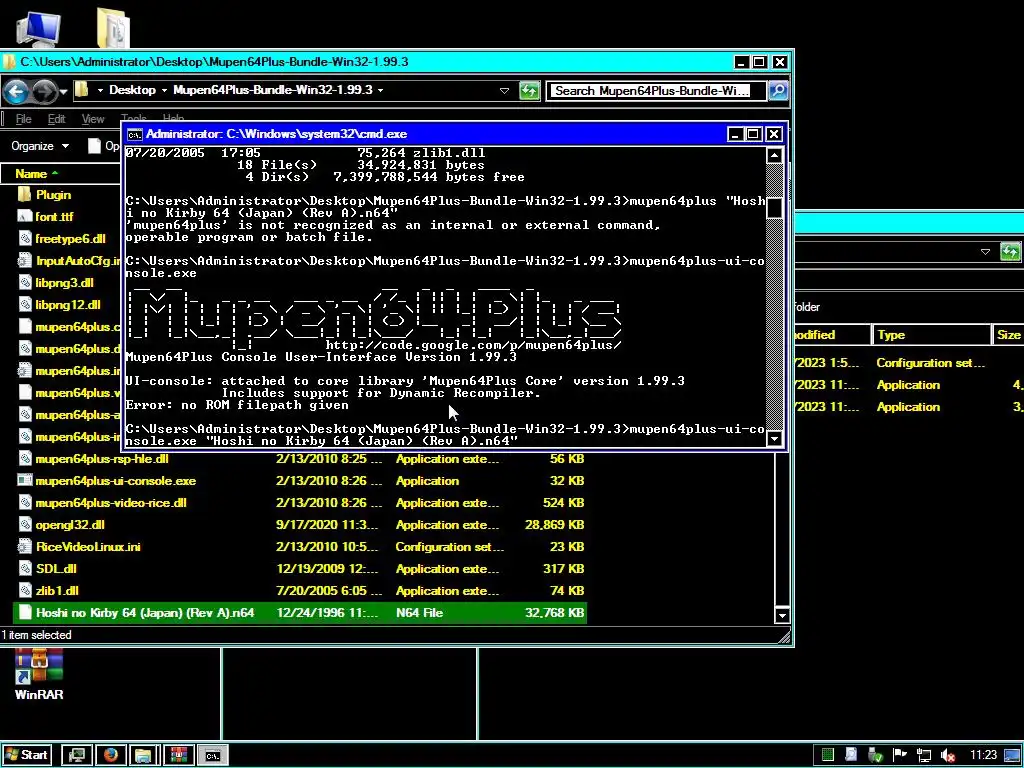Click the clock showing 11:23
Image resolution: width=1024 pixels, height=768 pixels.
pos(983,756)
